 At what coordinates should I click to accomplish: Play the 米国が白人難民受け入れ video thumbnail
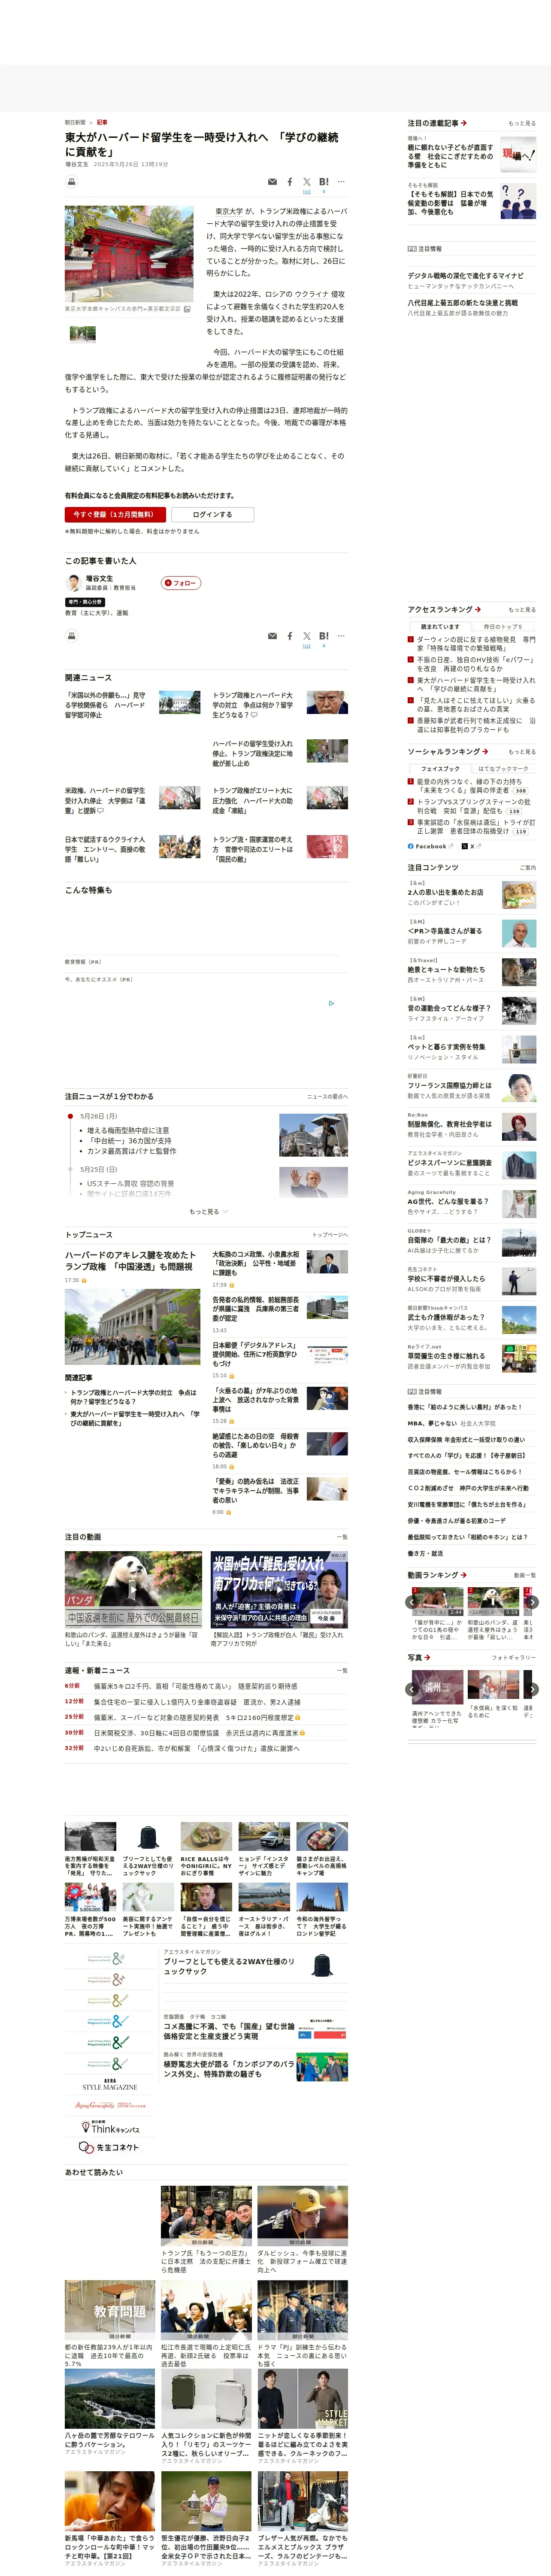point(279,1589)
